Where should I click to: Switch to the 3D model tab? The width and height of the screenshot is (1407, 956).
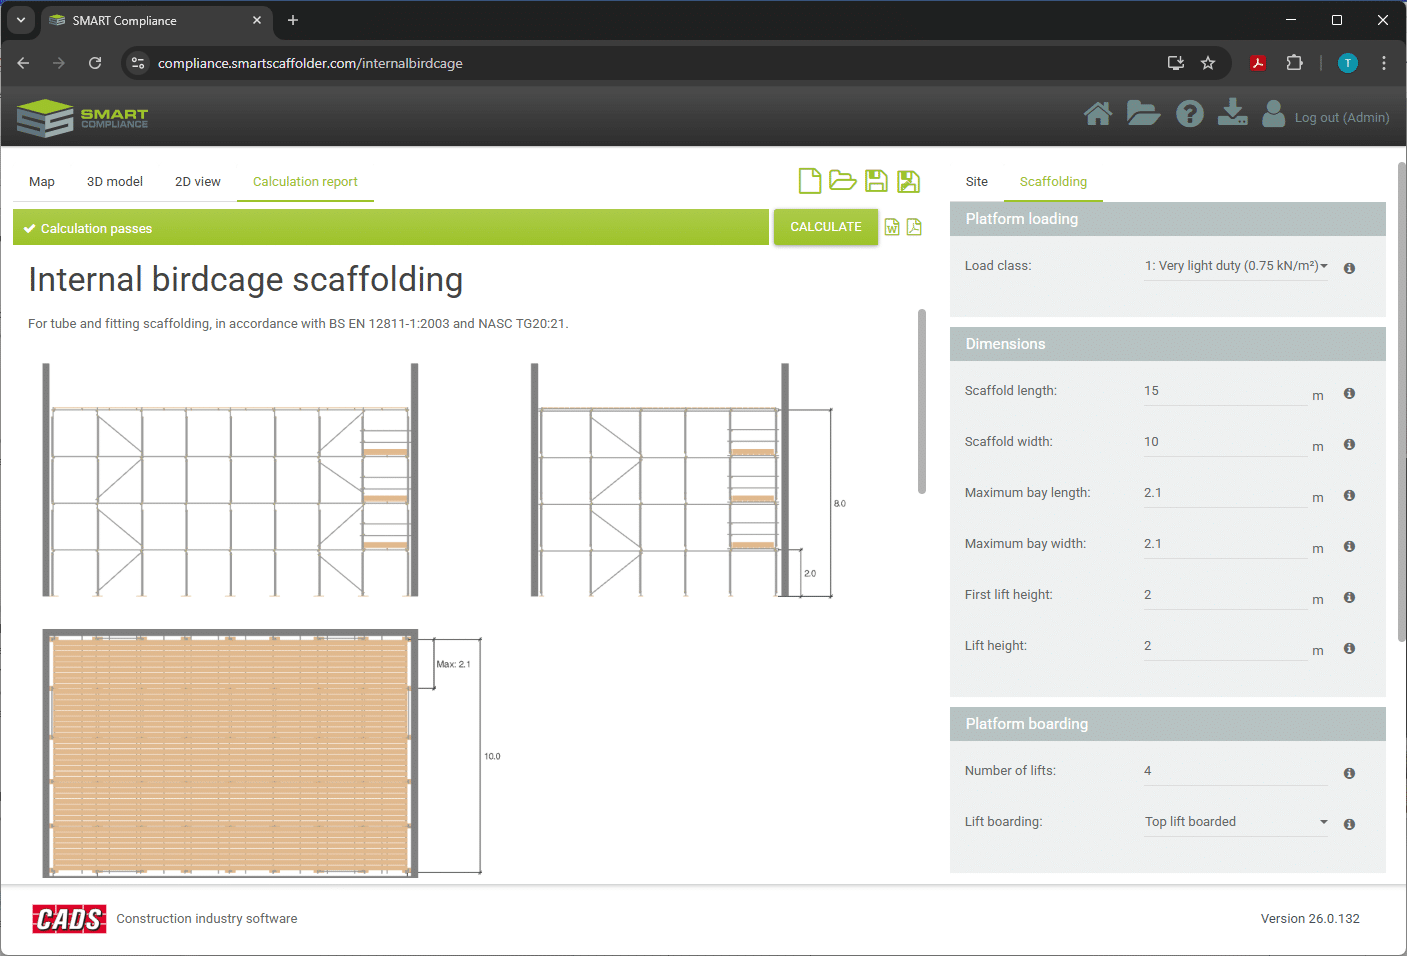click(x=115, y=182)
